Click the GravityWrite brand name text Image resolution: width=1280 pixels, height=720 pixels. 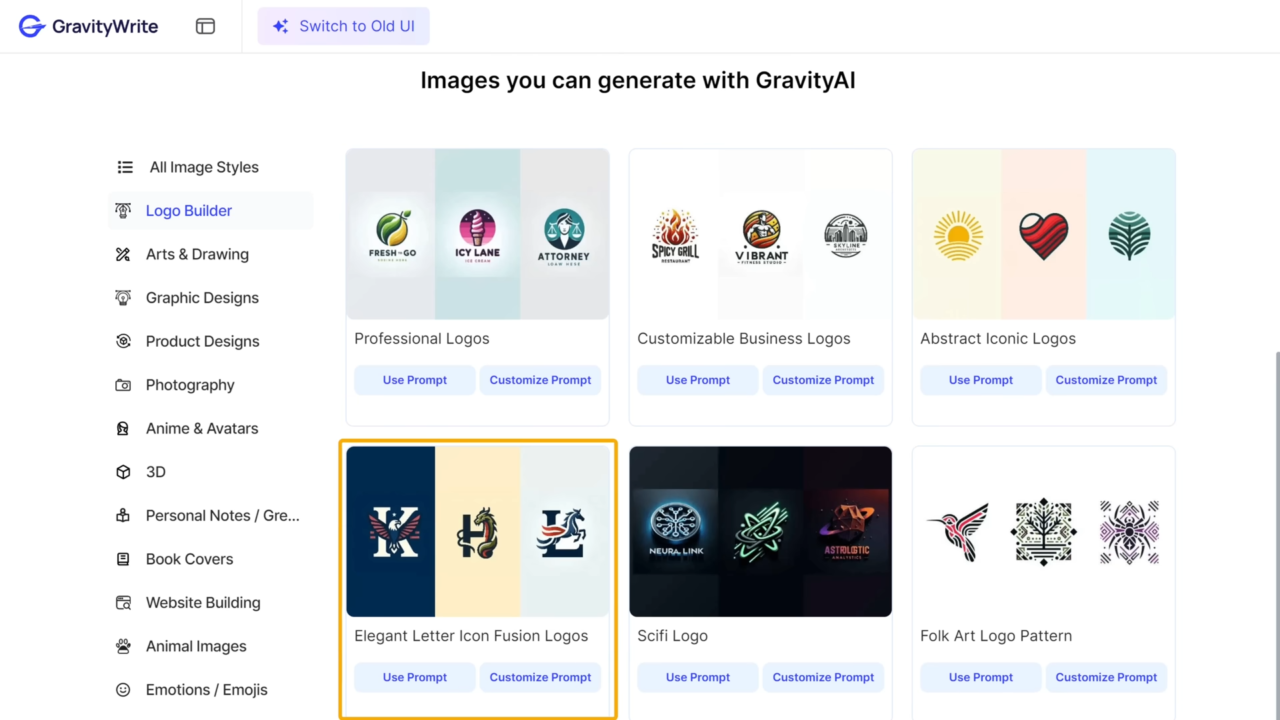coord(105,27)
